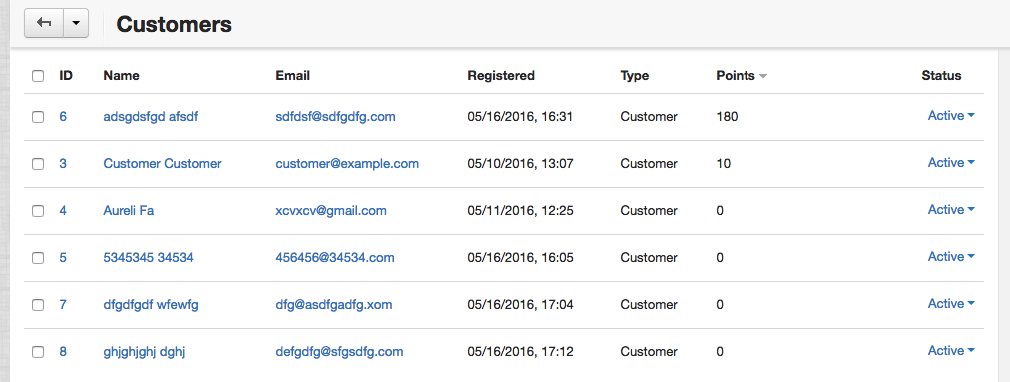Open the Customer Customer name link
Image resolution: width=1010 pixels, height=382 pixels.
click(x=162, y=164)
